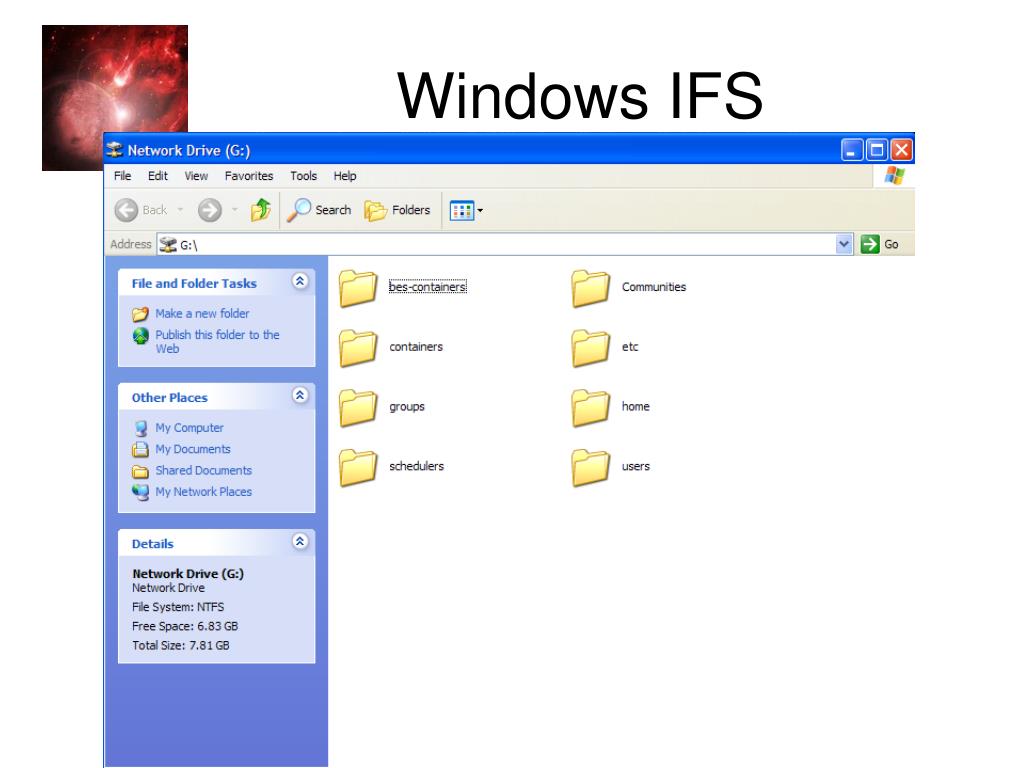
Task: Open Shared Documents link
Action: tap(203, 470)
